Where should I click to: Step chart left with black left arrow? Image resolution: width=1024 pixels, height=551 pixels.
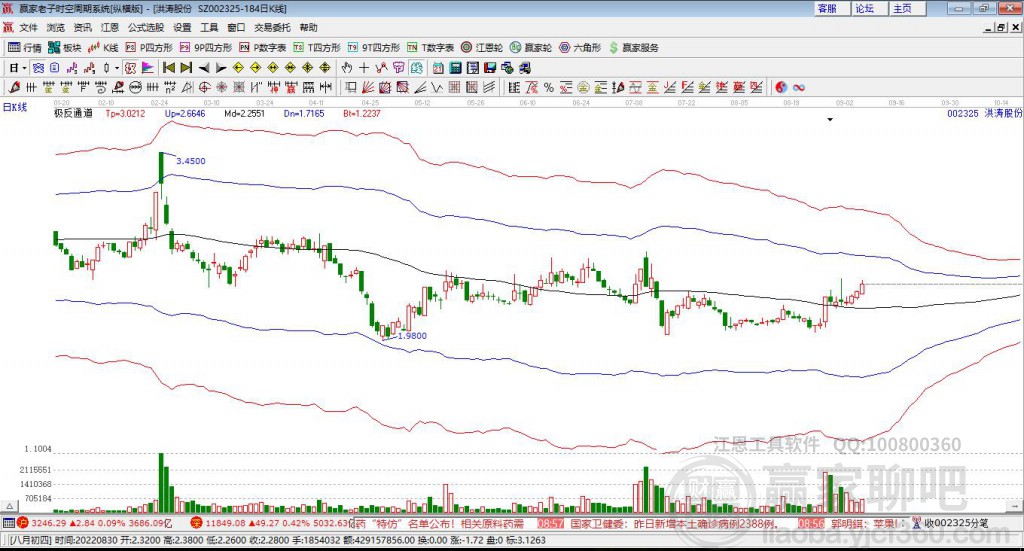[x=204, y=68]
